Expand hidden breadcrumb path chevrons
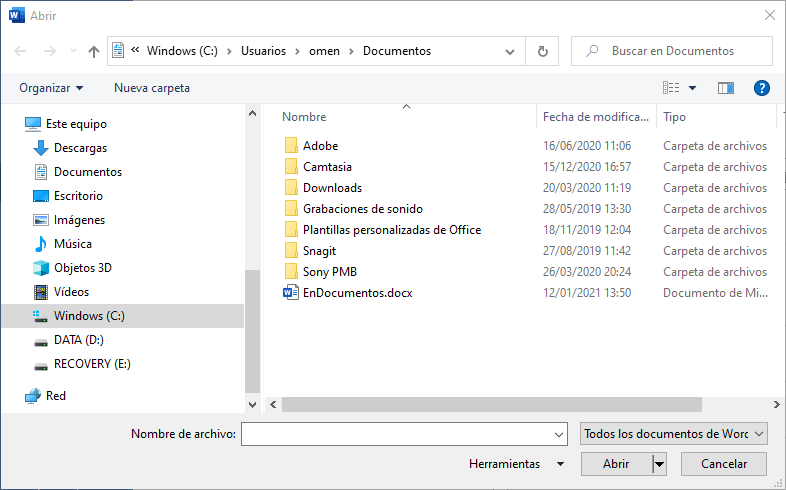 tap(135, 50)
